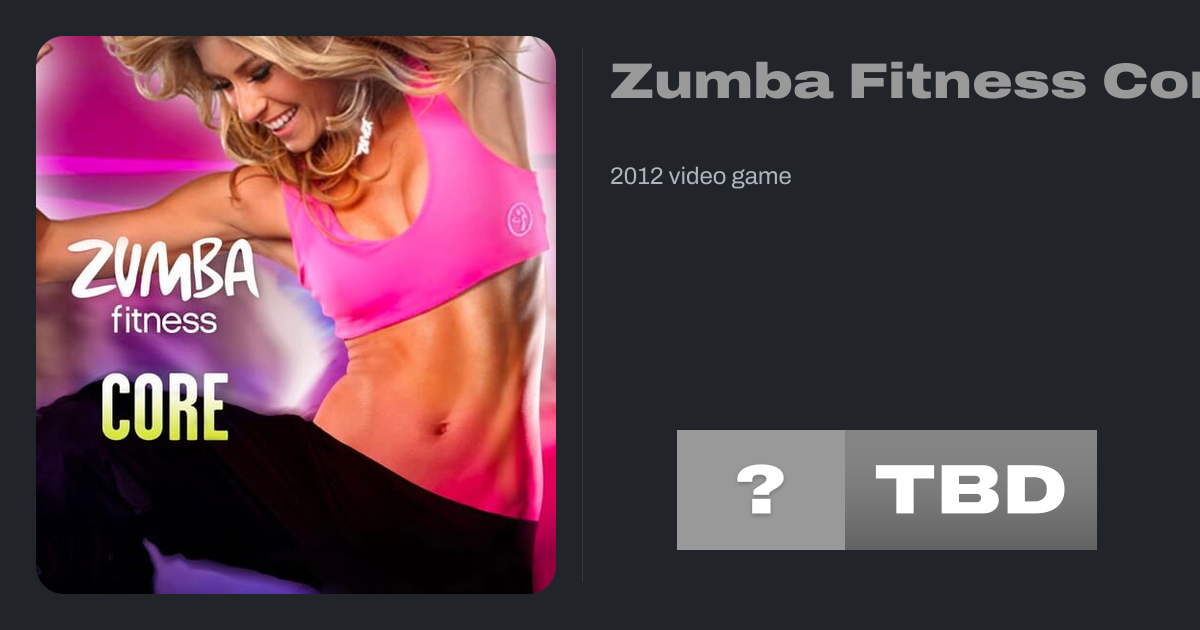Click the yellow CORE text on cover
The height and width of the screenshot is (630, 1200).
(165, 408)
